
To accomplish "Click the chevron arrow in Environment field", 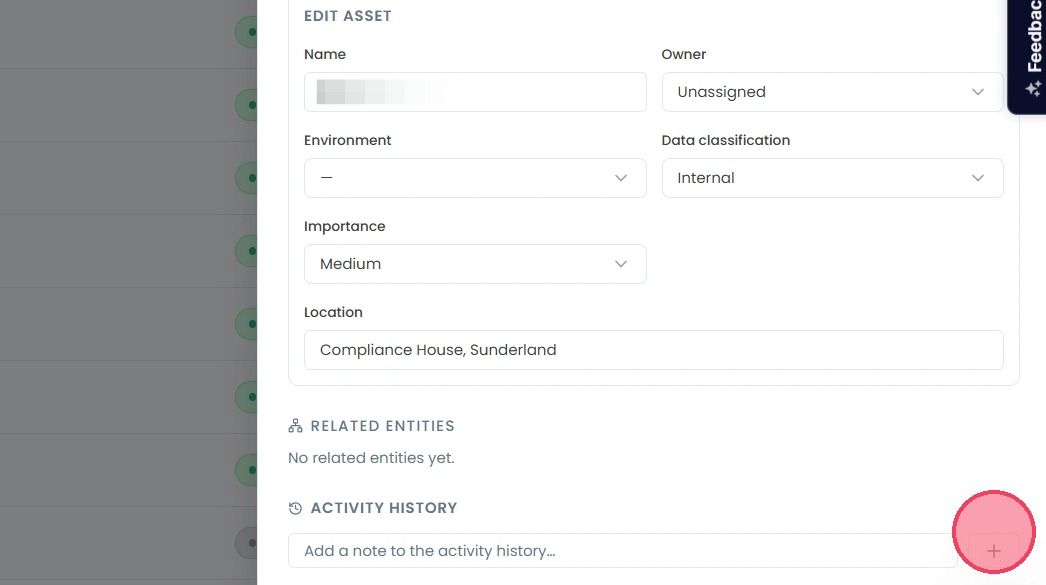I will tap(620, 178).
